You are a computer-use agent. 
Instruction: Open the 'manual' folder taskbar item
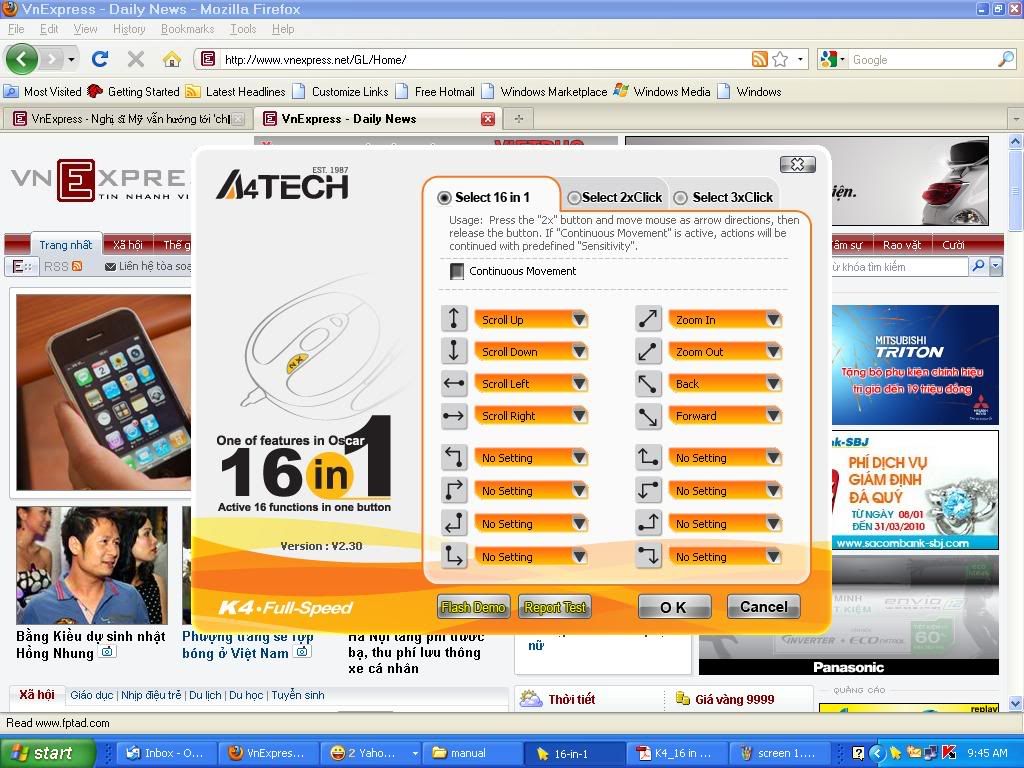pos(472,753)
